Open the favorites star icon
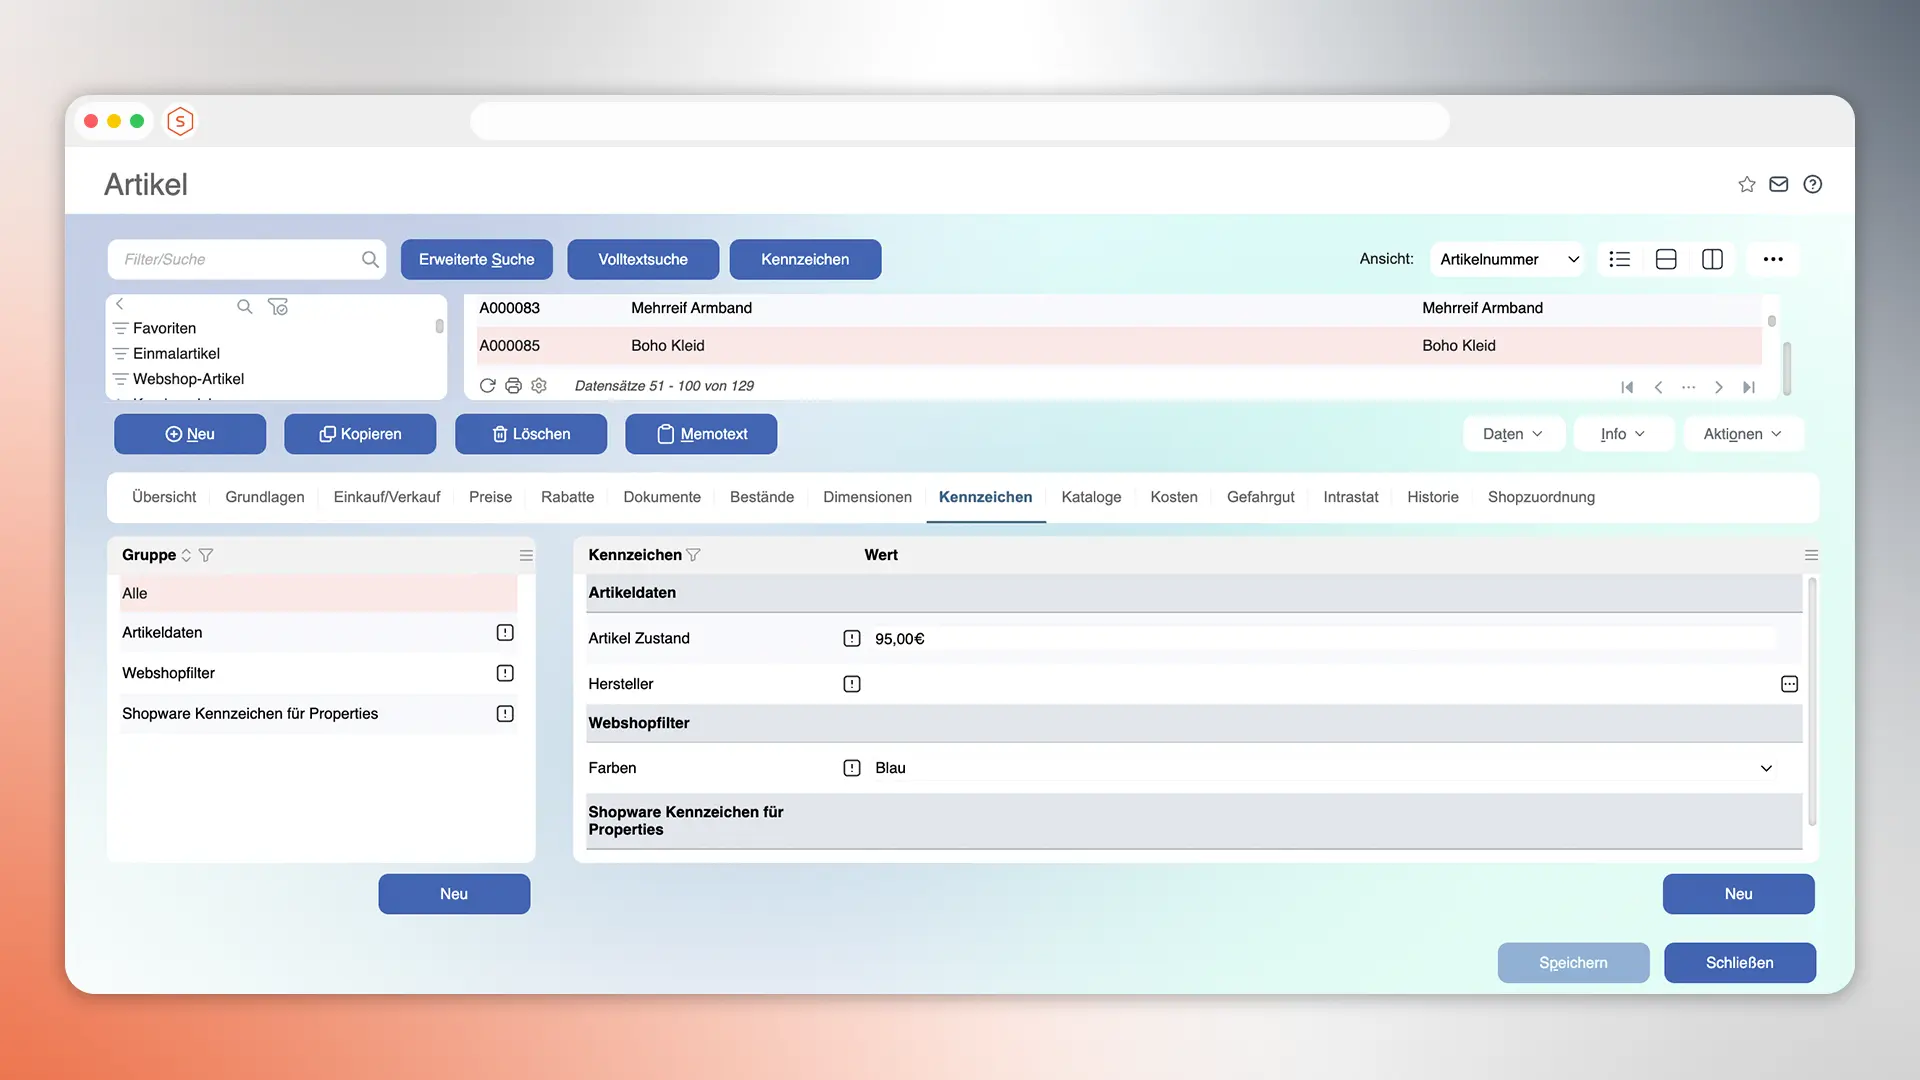 1746,184
